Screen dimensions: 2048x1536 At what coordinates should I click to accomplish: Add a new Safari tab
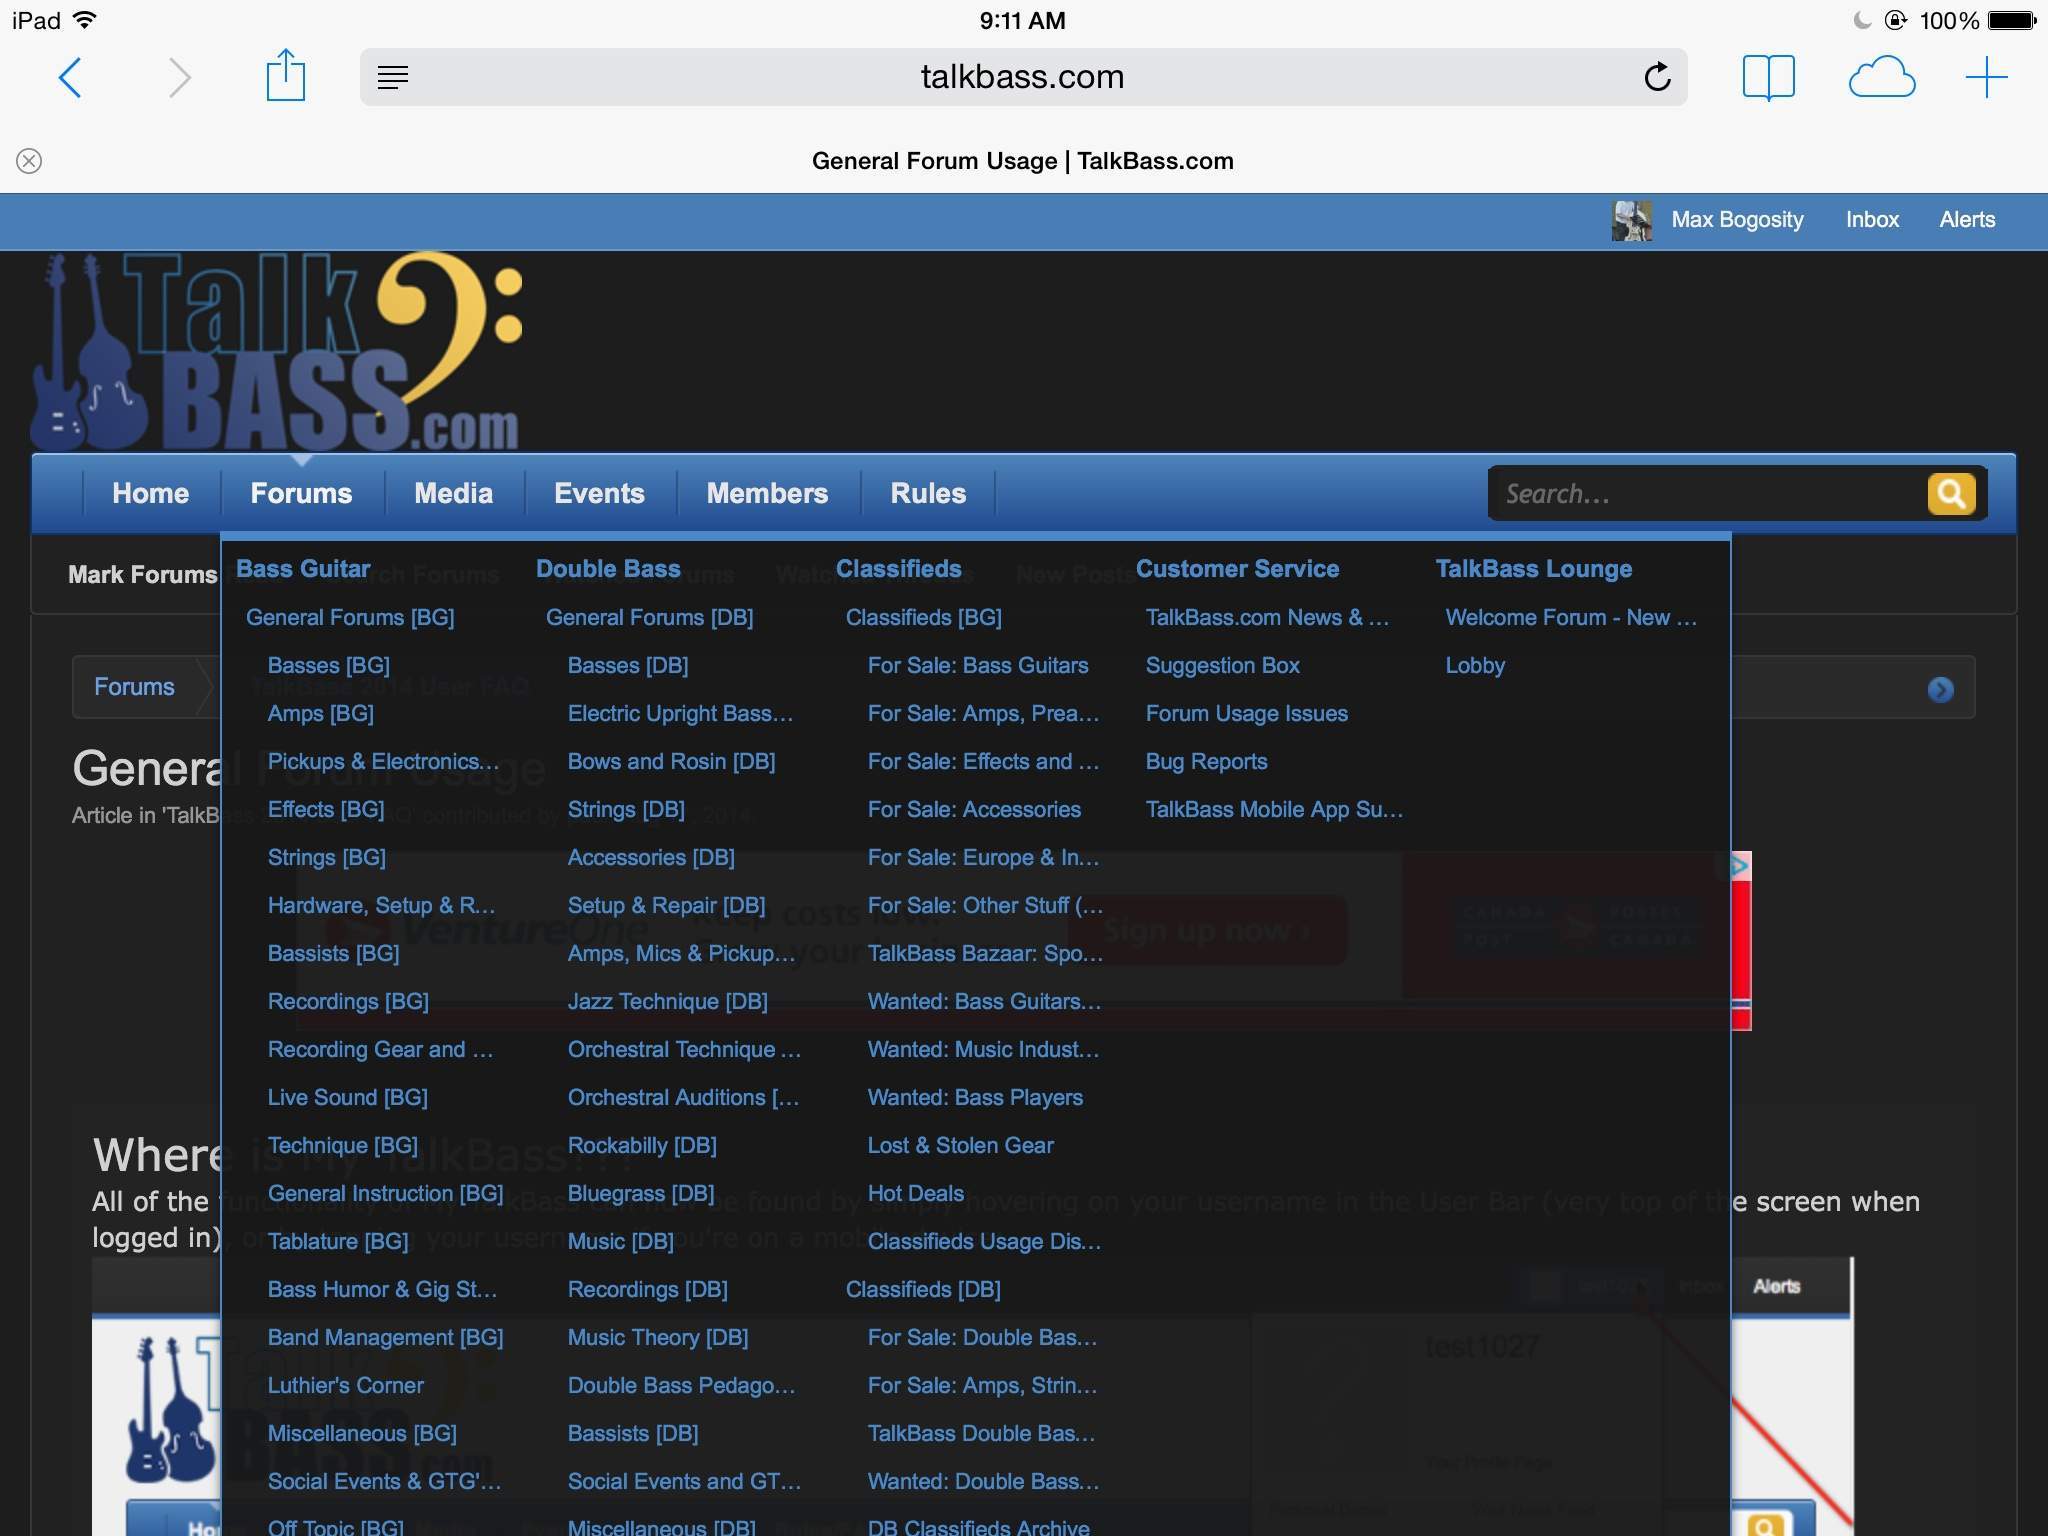pos(1986,77)
